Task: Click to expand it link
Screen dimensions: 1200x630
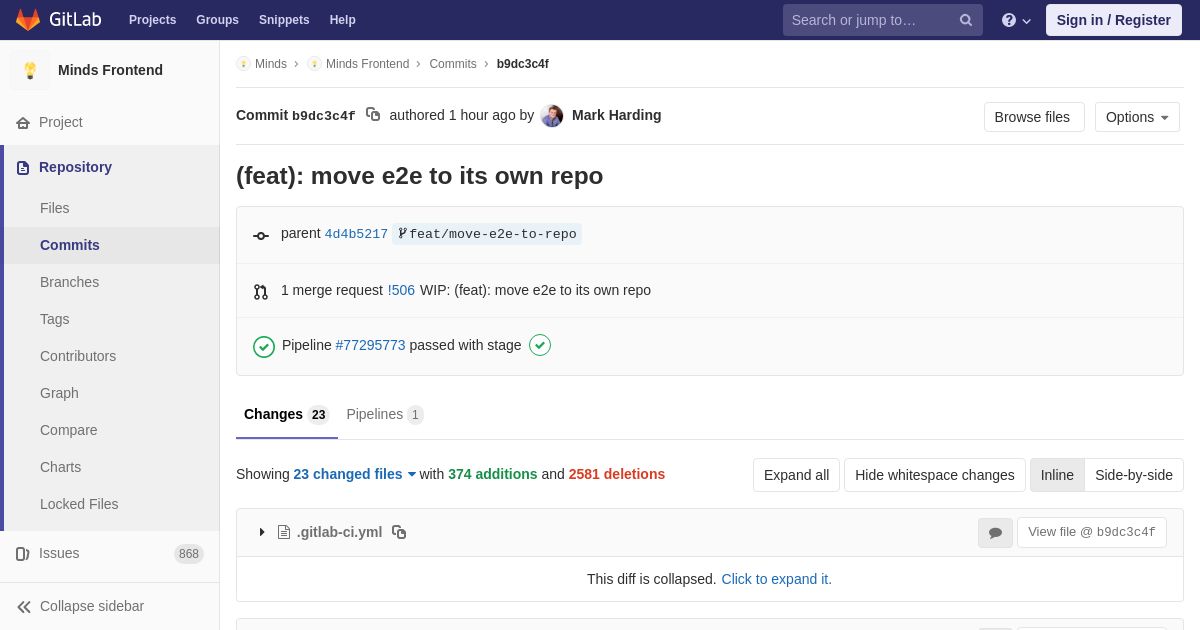Action: click(x=776, y=579)
